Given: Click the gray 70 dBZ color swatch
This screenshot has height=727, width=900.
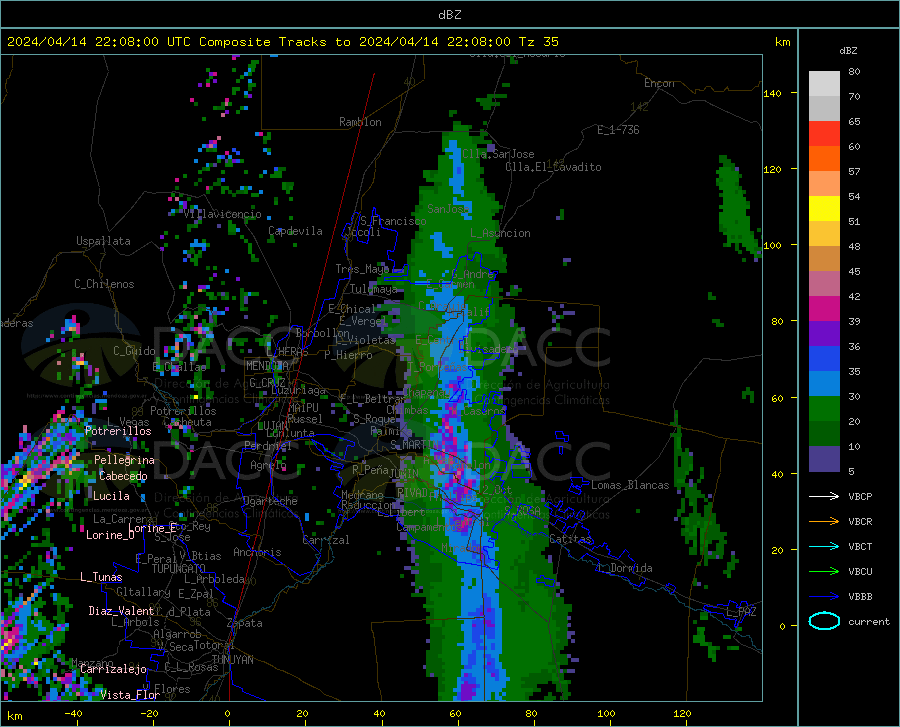Looking at the screenshot, I should click(824, 108).
